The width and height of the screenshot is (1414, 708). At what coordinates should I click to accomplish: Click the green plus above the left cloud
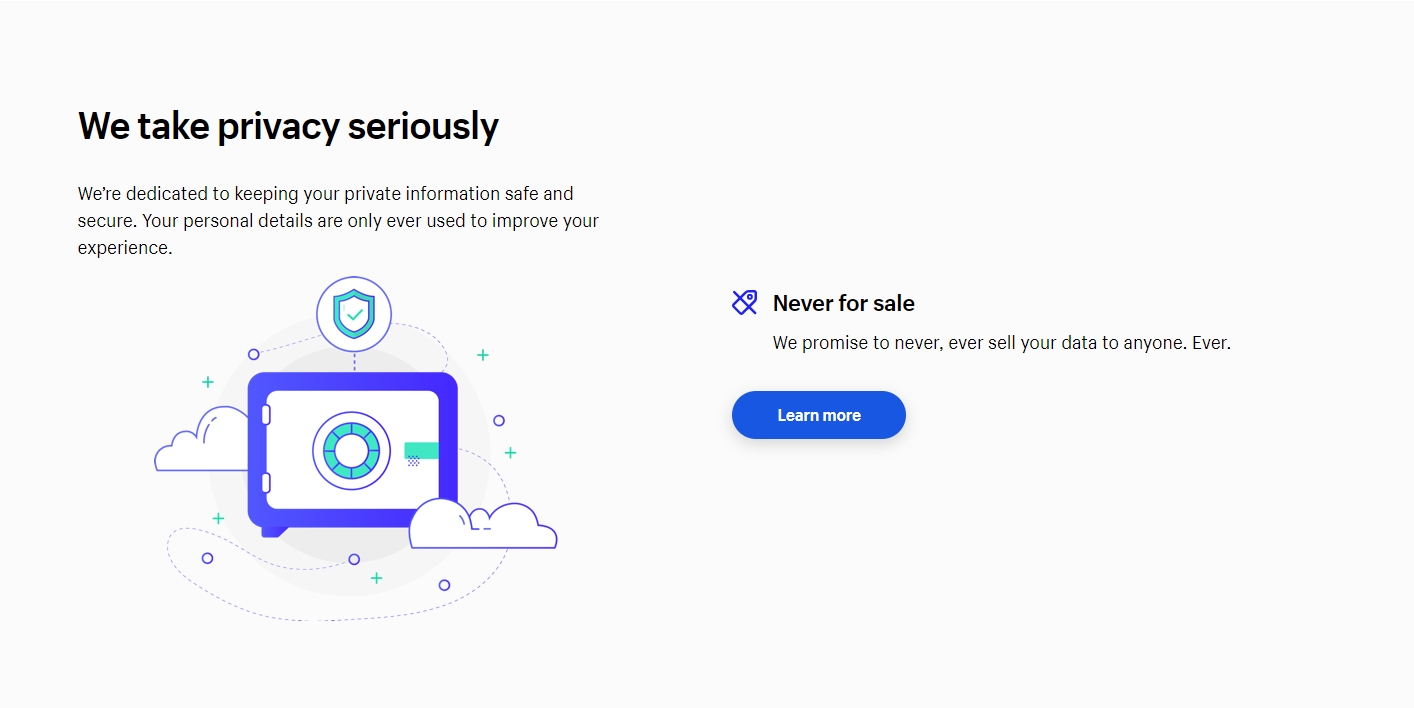[x=208, y=381]
